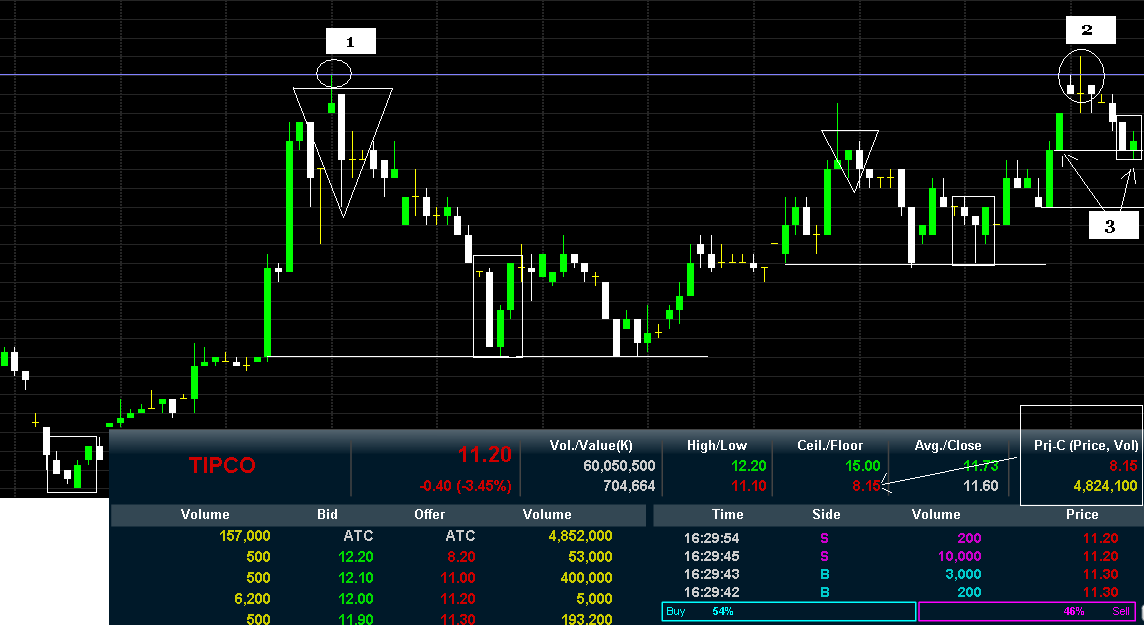Click the Time column header

(727, 515)
